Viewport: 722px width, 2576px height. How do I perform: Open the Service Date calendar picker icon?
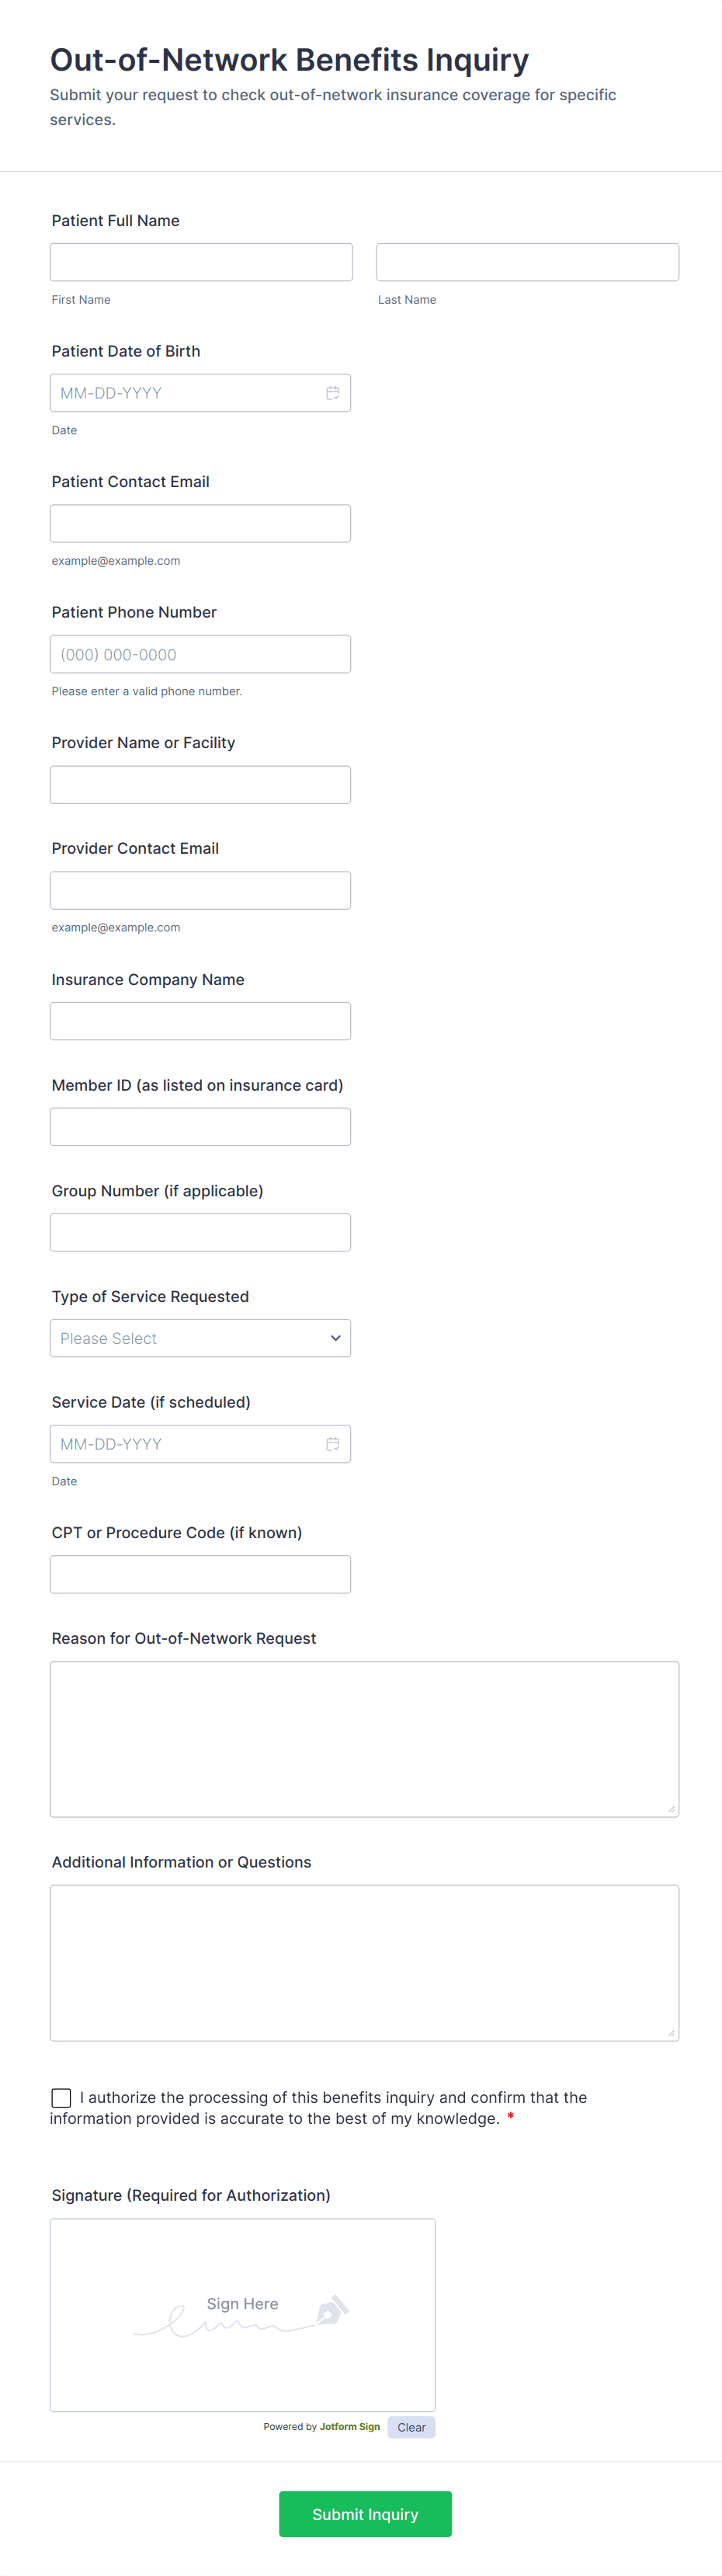click(x=333, y=1444)
